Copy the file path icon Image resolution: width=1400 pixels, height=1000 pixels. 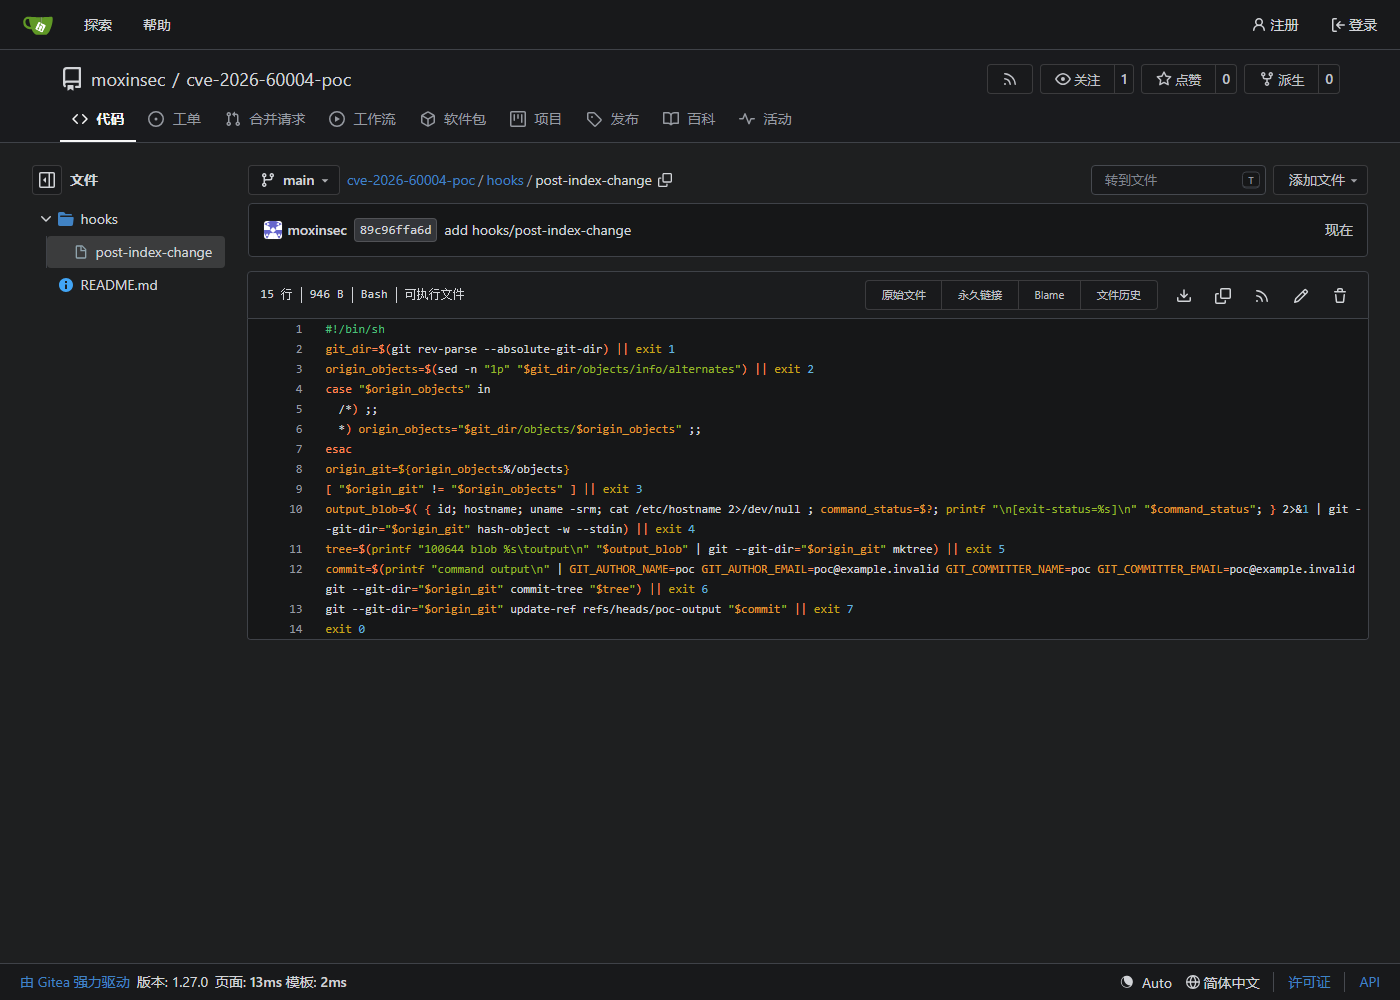click(x=665, y=180)
